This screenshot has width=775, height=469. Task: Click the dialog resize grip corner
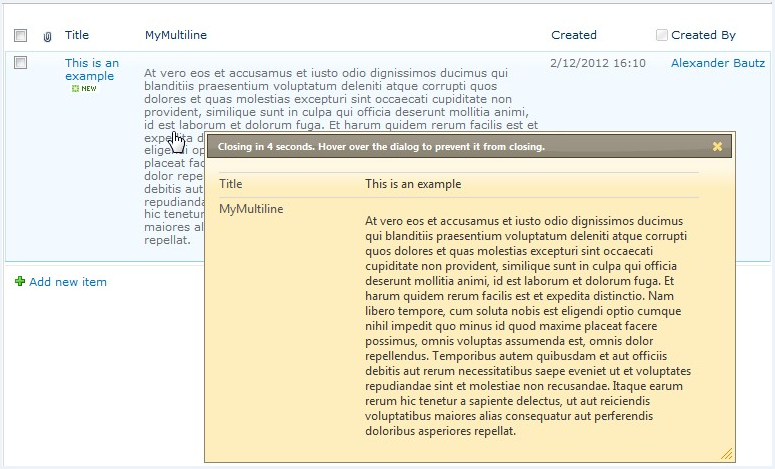pos(727,454)
